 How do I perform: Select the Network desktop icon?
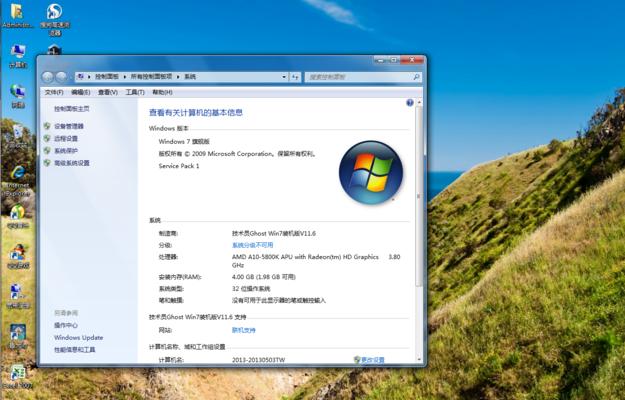[x=18, y=96]
